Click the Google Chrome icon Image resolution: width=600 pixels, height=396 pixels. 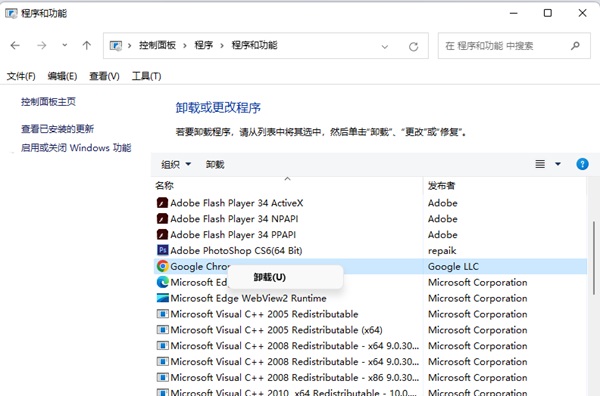[x=163, y=266]
